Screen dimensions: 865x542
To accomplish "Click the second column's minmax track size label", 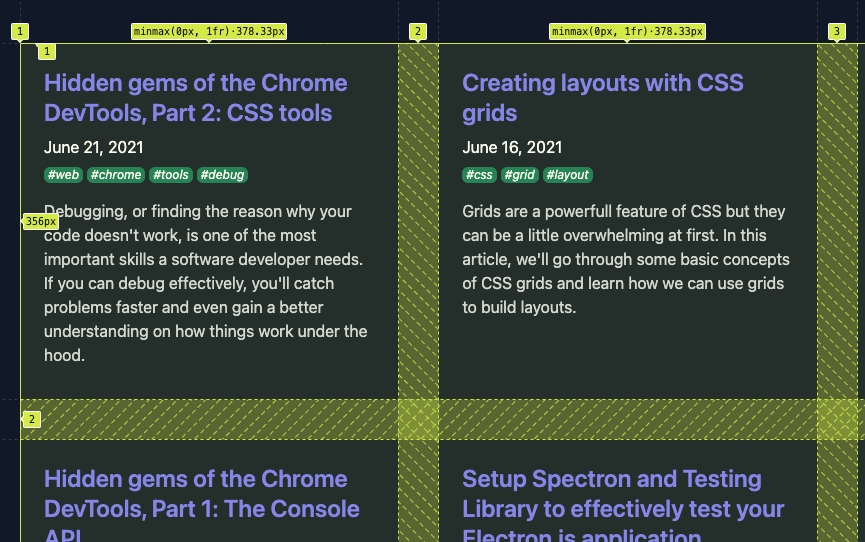I will click(628, 32).
